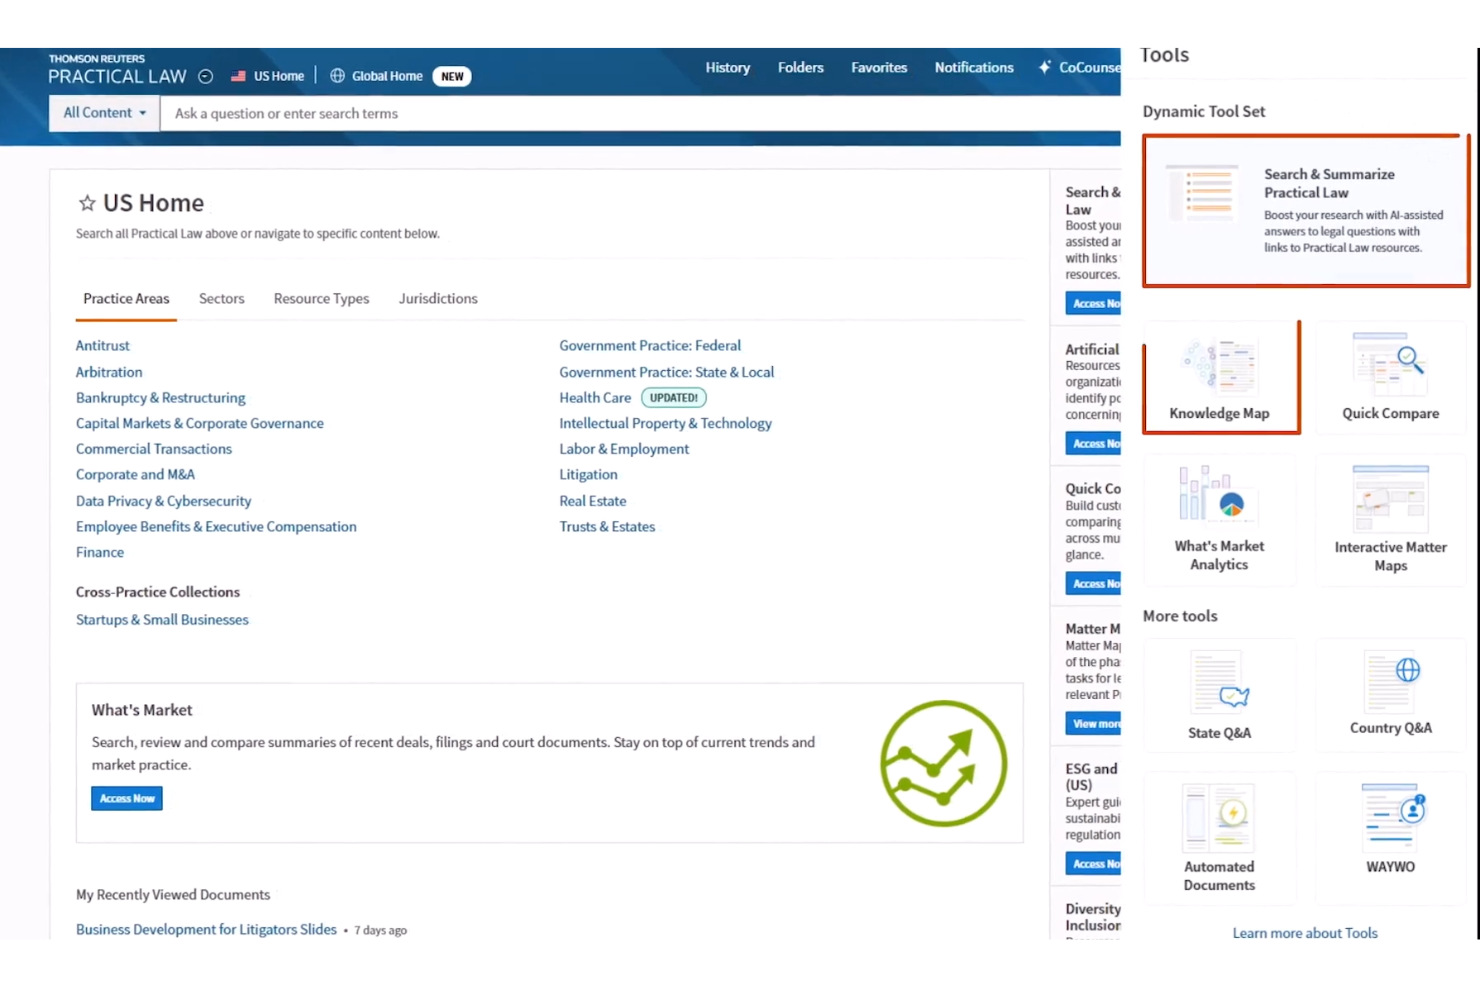The image size is (1480, 987).
Task: Open the Favorites menu
Action: [879, 67]
